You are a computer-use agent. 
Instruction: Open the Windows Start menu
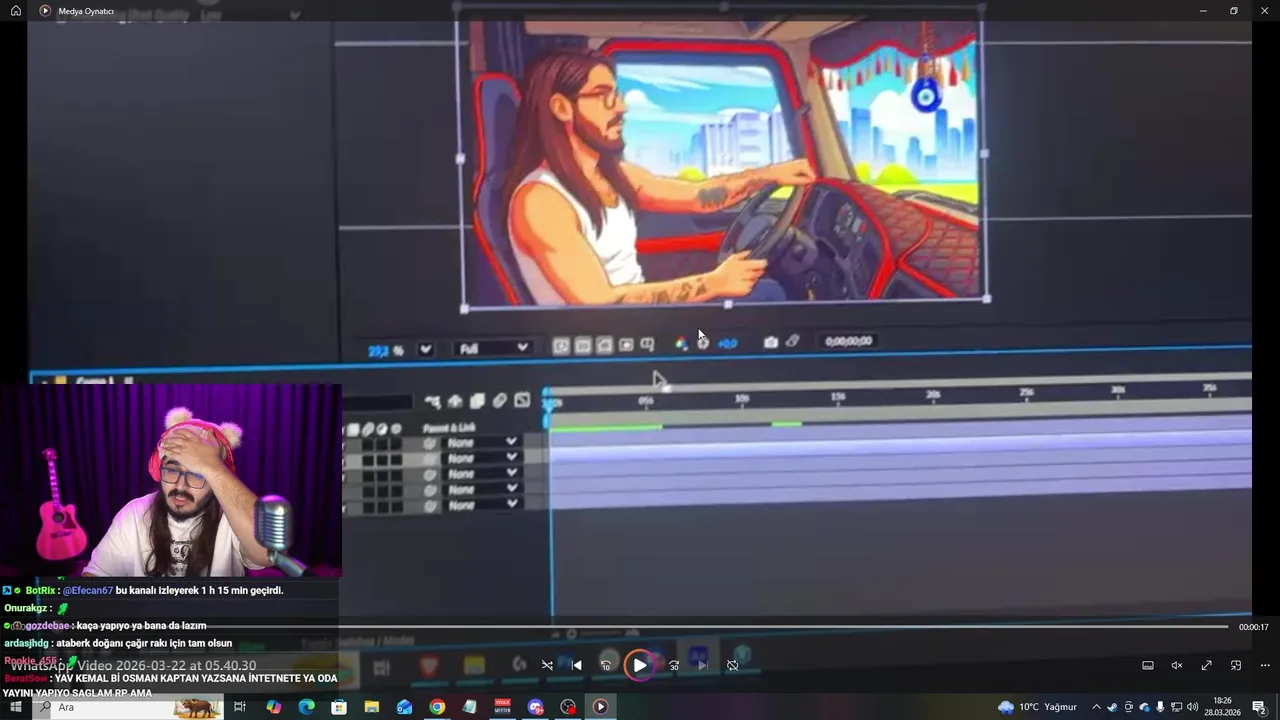pyautogui.click(x=16, y=707)
